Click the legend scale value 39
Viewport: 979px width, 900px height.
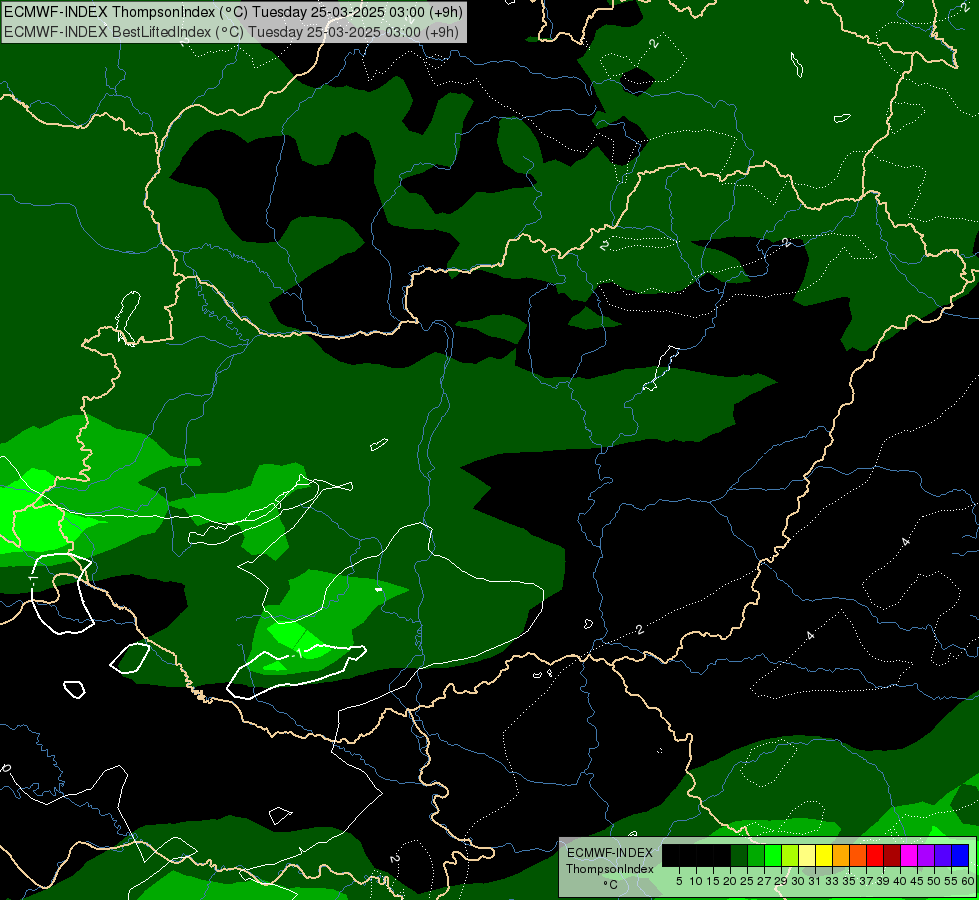pyautogui.click(x=882, y=881)
